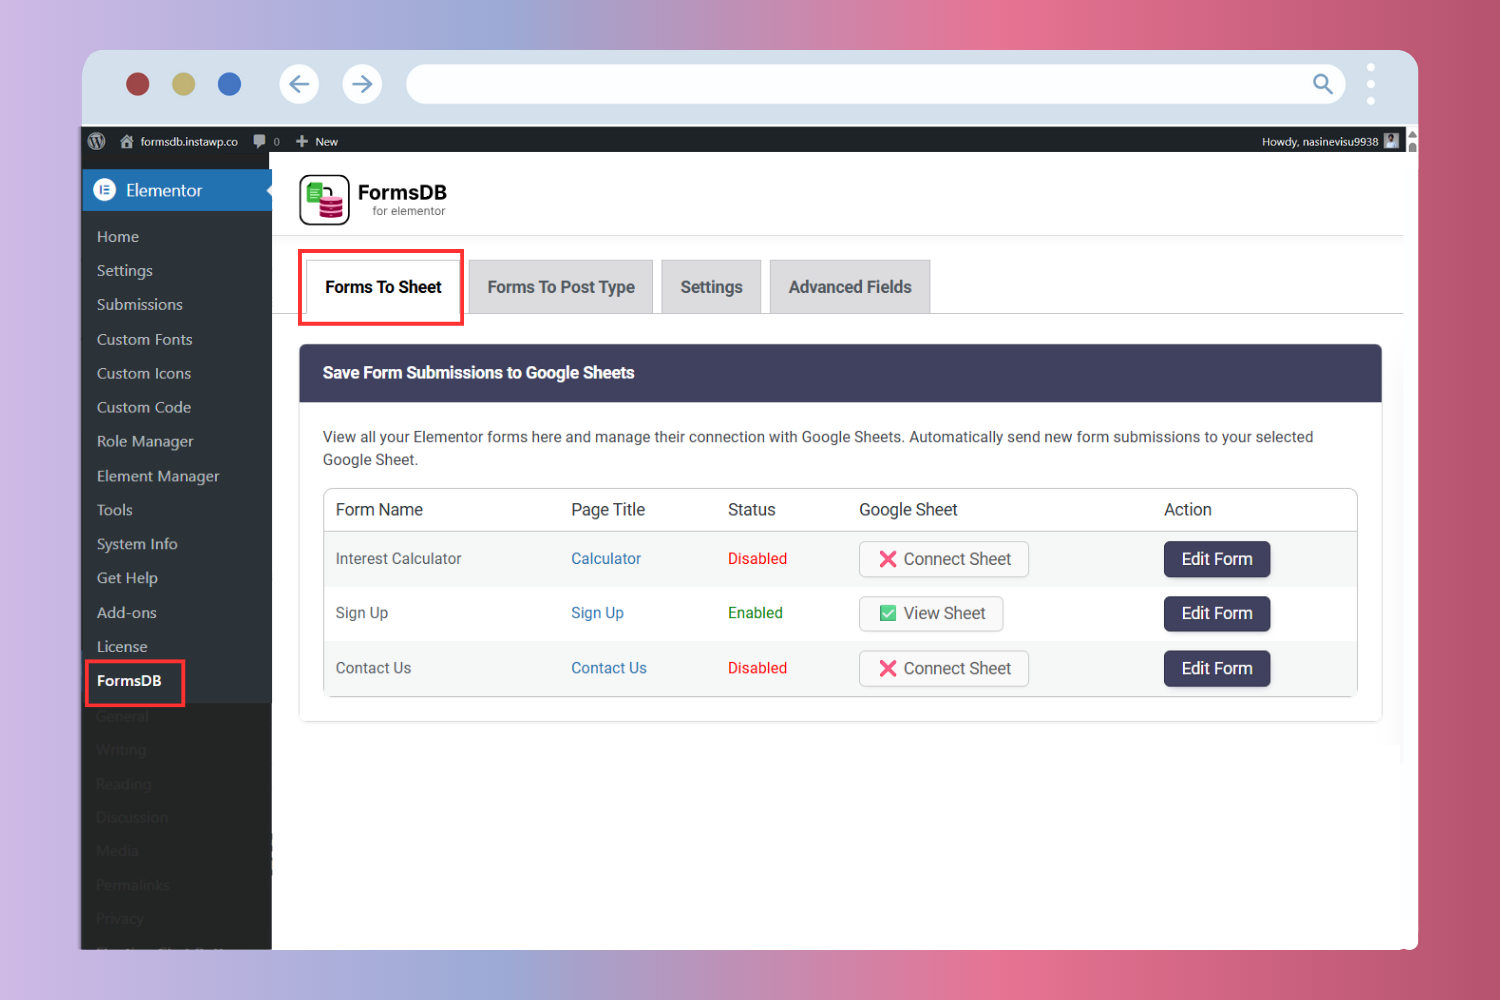Open the Advanced Fields tab
Image resolution: width=1500 pixels, height=1000 pixels.
pyautogui.click(x=849, y=286)
